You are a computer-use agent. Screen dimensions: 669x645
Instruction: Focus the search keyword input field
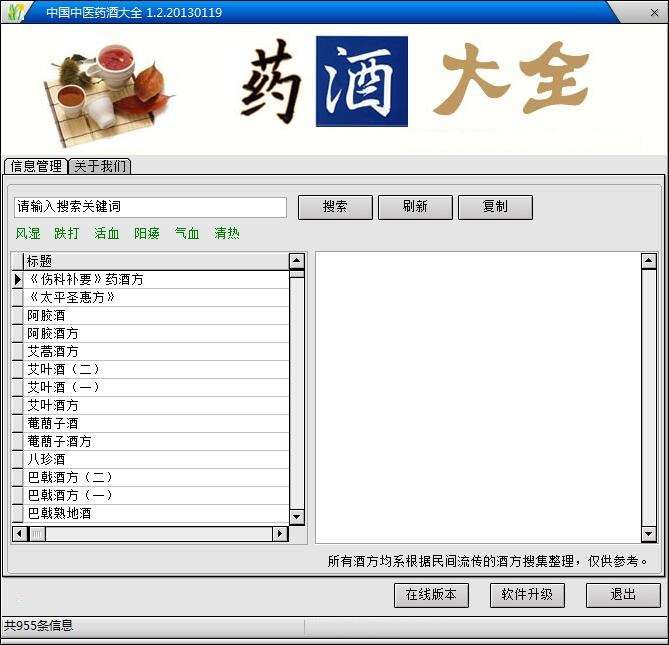coord(150,207)
